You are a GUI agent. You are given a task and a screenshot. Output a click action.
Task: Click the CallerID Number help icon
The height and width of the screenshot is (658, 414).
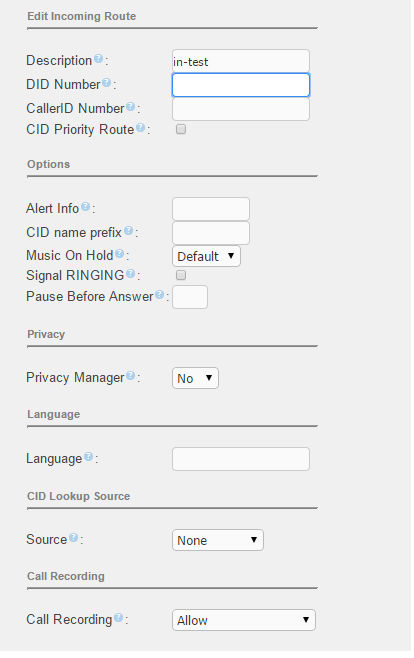pyautogui.click(x=130, y=107)
